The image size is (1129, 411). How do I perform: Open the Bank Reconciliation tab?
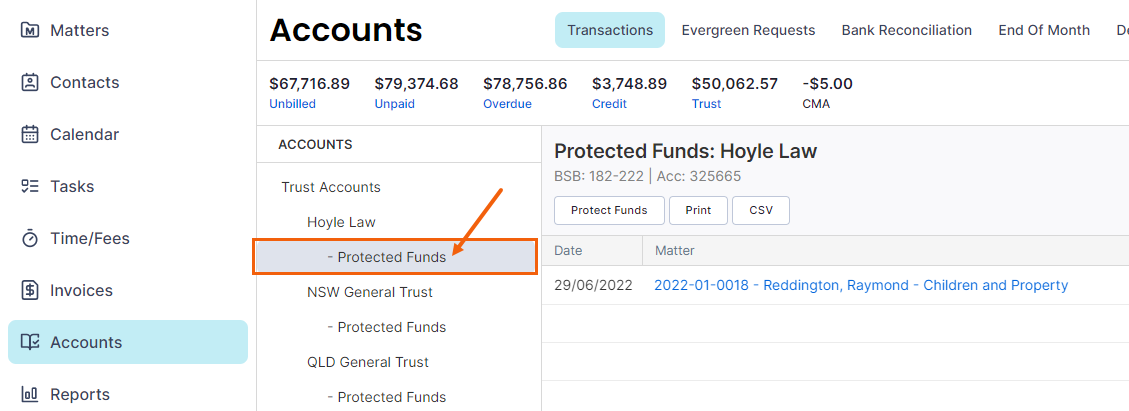point(907,30)
